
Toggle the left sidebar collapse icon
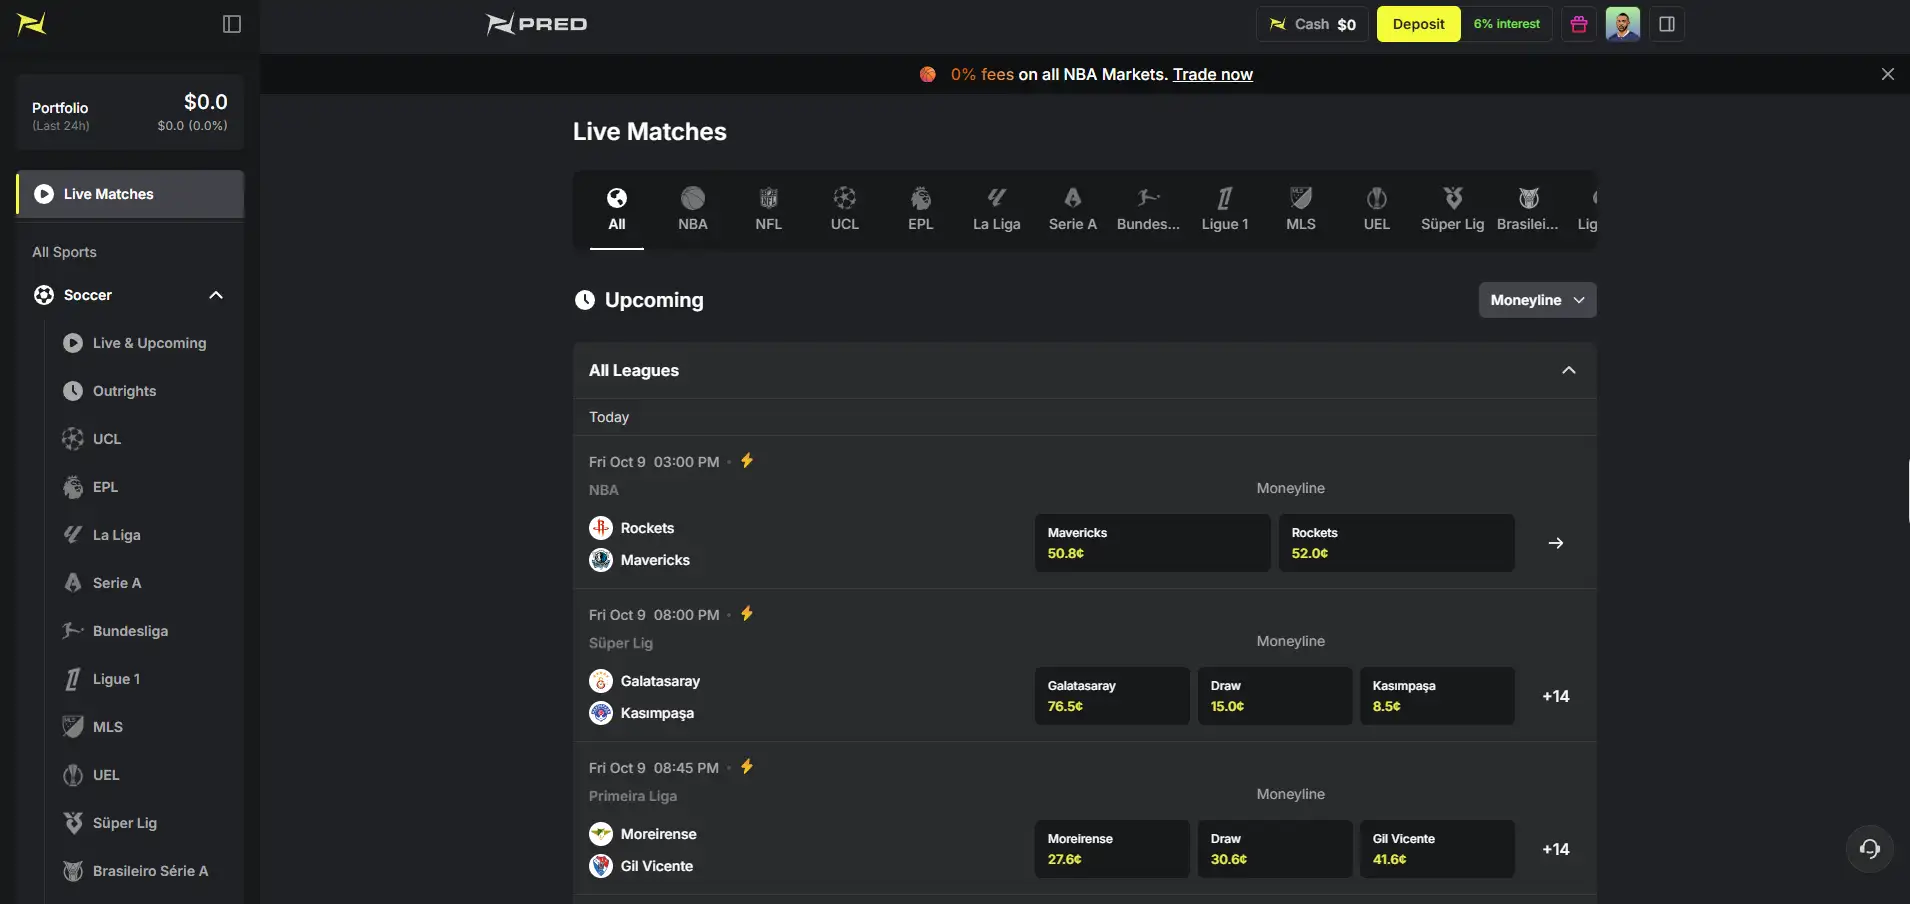tap(232, 24)
